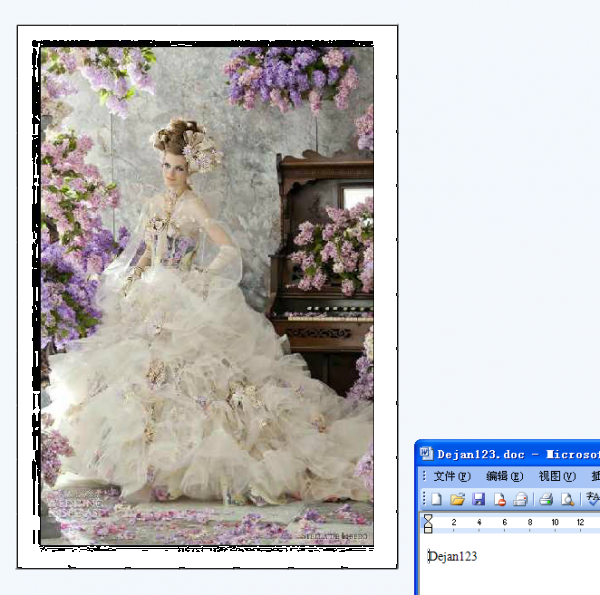Click the Dejan123.doc title bar
Image resolution: width=600 pixels, height=595 pixels.
508,454
